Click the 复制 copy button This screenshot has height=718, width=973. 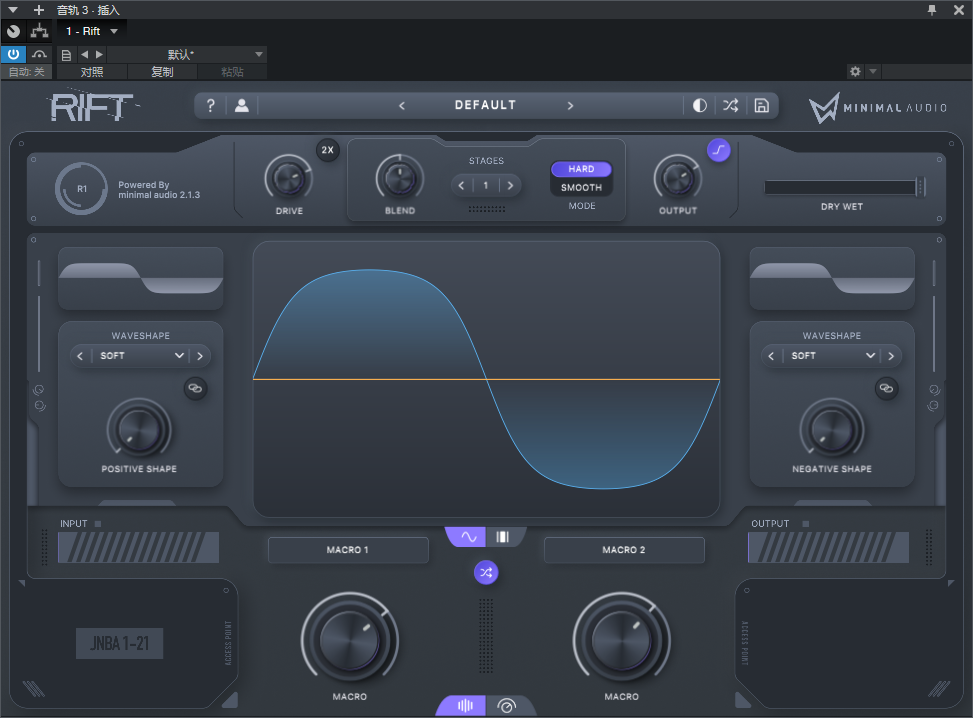(162, 72)
